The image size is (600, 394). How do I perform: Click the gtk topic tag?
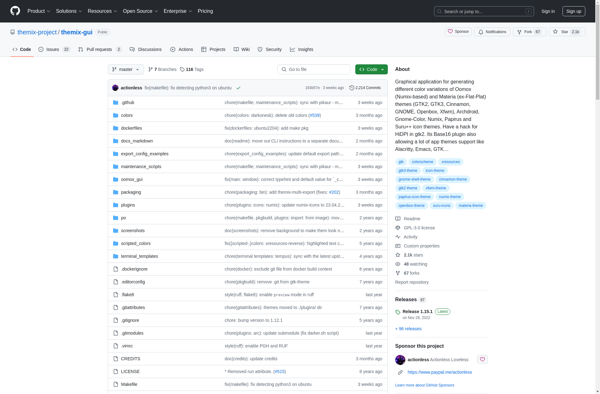coord(401,162)
